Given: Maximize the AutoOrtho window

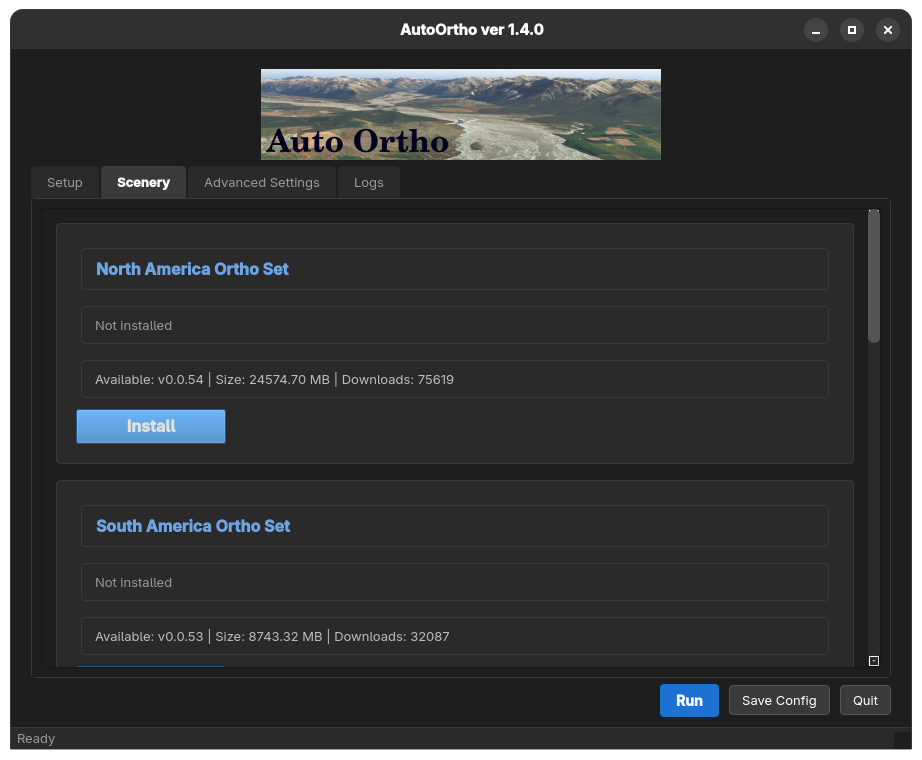Looking at the screenshot, I should click(852, 30).
